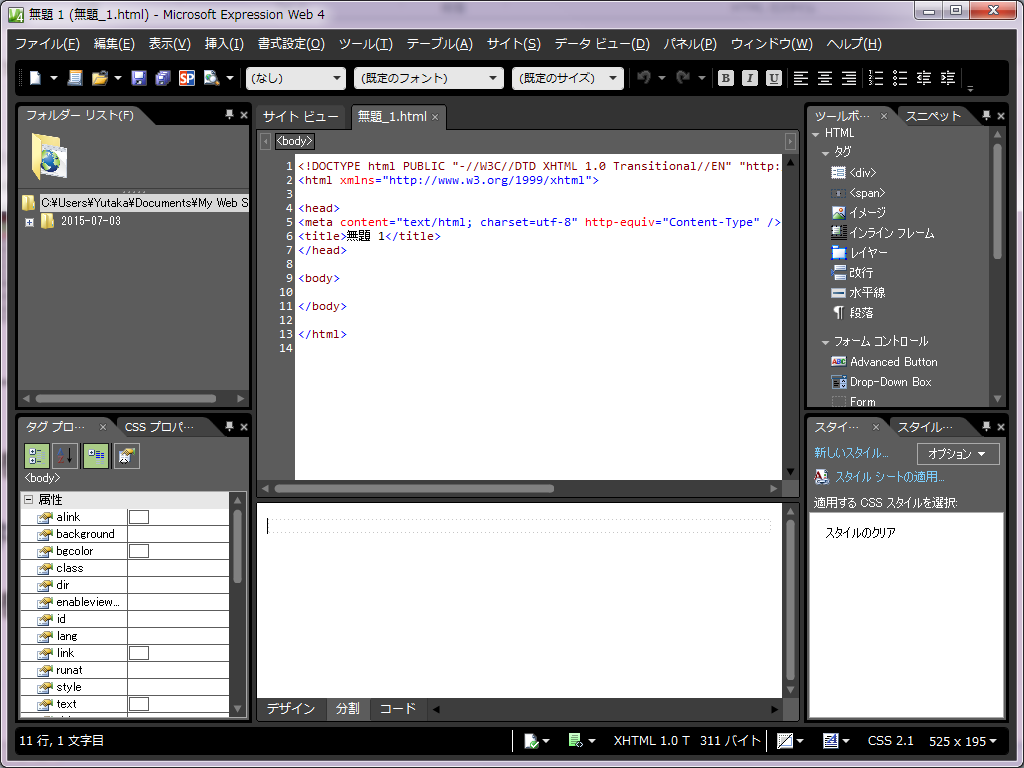This screenshot has height=768, width=1024.
Task: Apply bulleted list formatting
Action: (900, 78)
